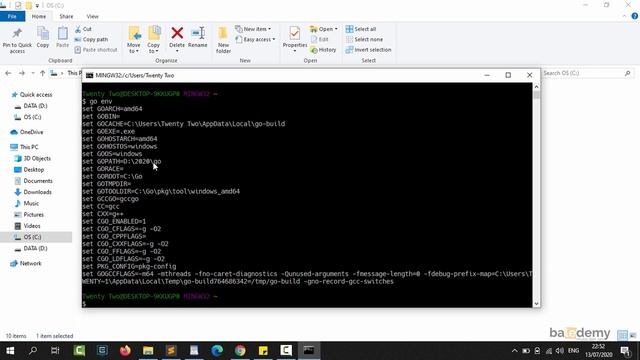Screen dimensions: 640x360
Task: Create a New folder
Action: point(223,40)
